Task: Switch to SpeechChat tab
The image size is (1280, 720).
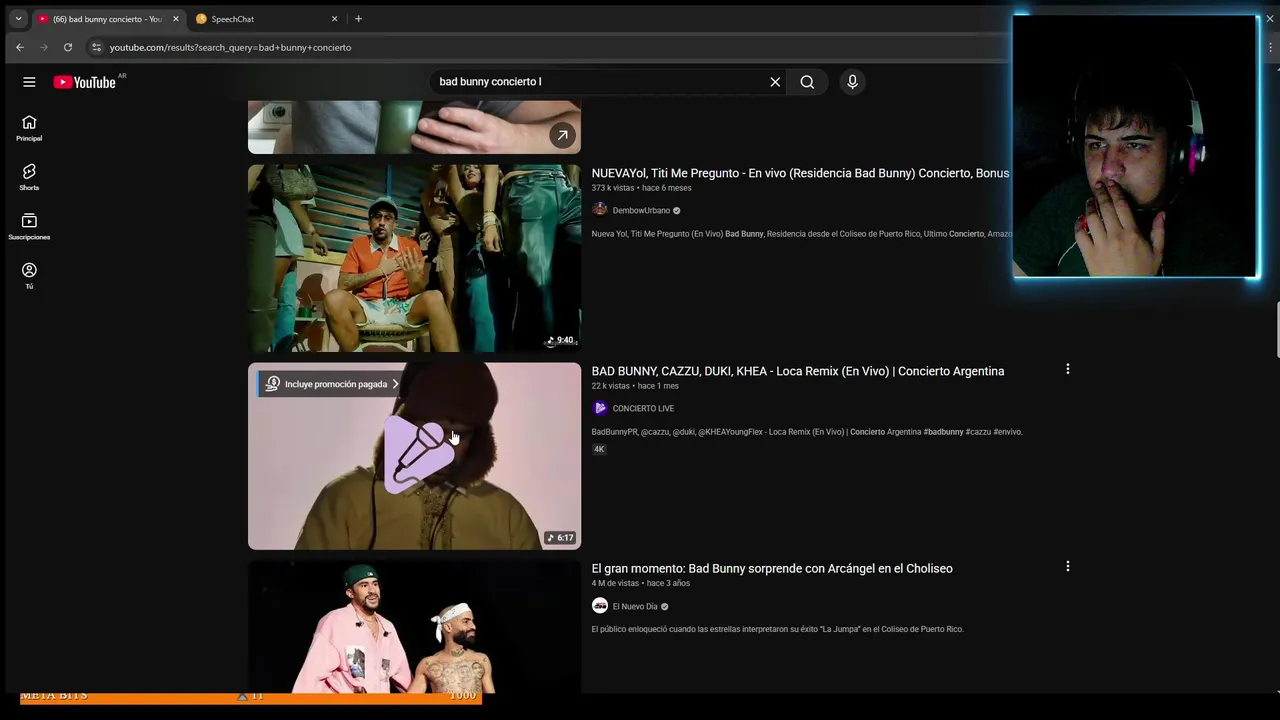Action: point(266,19)
